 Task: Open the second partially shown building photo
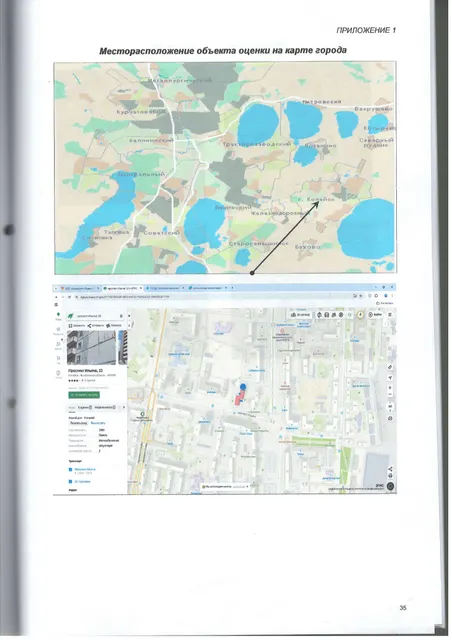point(123,347)
